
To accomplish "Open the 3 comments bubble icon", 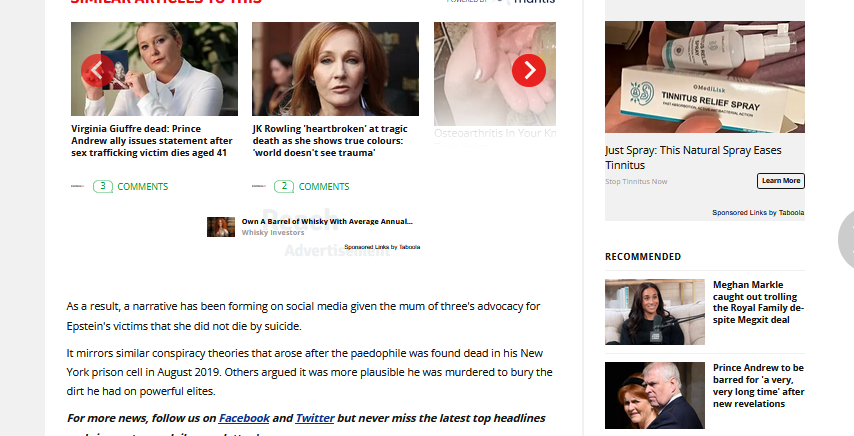I will pyautogui.click(x=102, y=186).
